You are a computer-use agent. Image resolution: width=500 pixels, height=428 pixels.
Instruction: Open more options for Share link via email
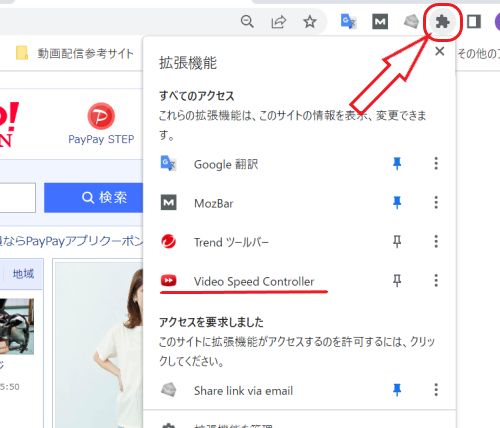[436, 389]
